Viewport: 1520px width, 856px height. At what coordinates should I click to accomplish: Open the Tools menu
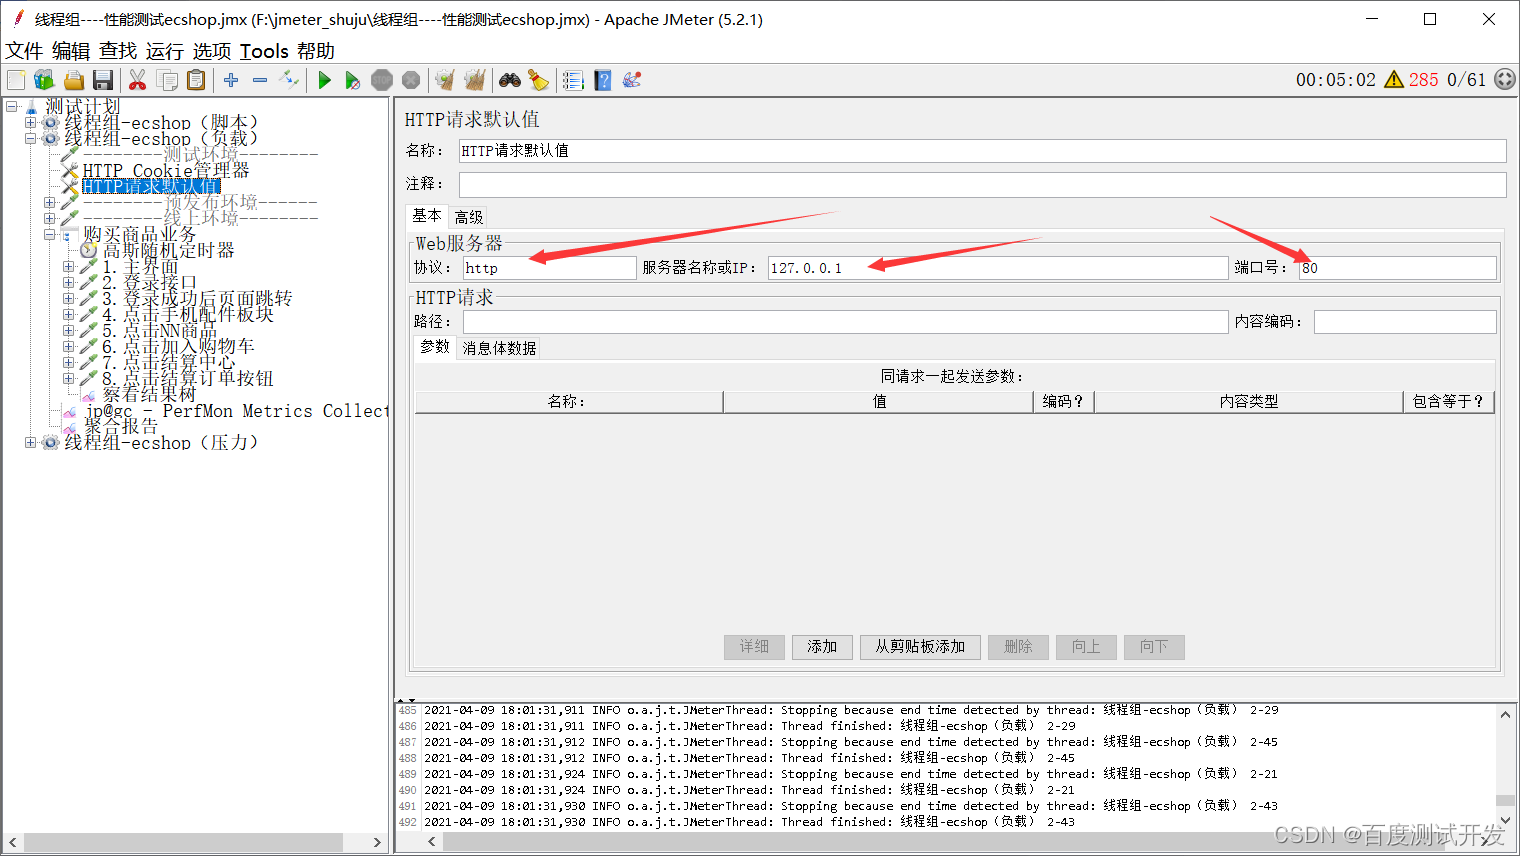[x=264, y=51]
